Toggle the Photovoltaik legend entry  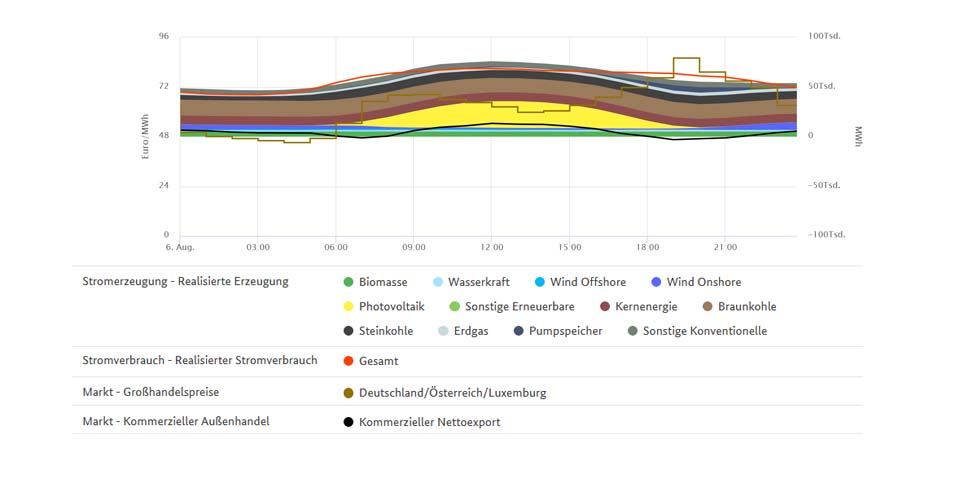tap(384, 307)
